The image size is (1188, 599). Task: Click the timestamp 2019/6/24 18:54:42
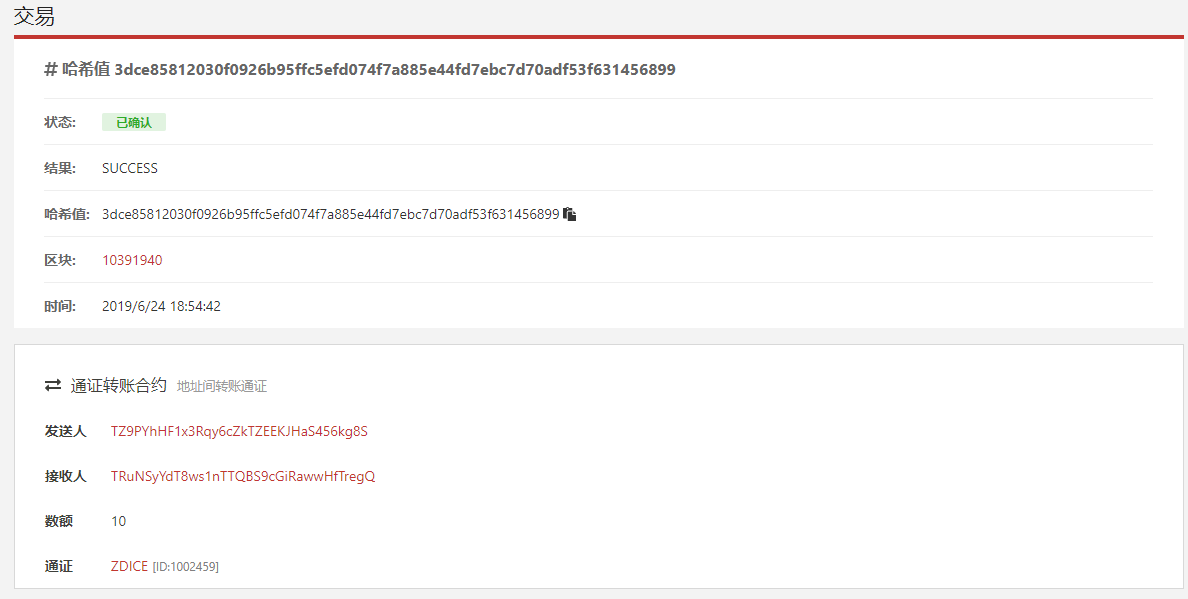(x=161, y=307)
